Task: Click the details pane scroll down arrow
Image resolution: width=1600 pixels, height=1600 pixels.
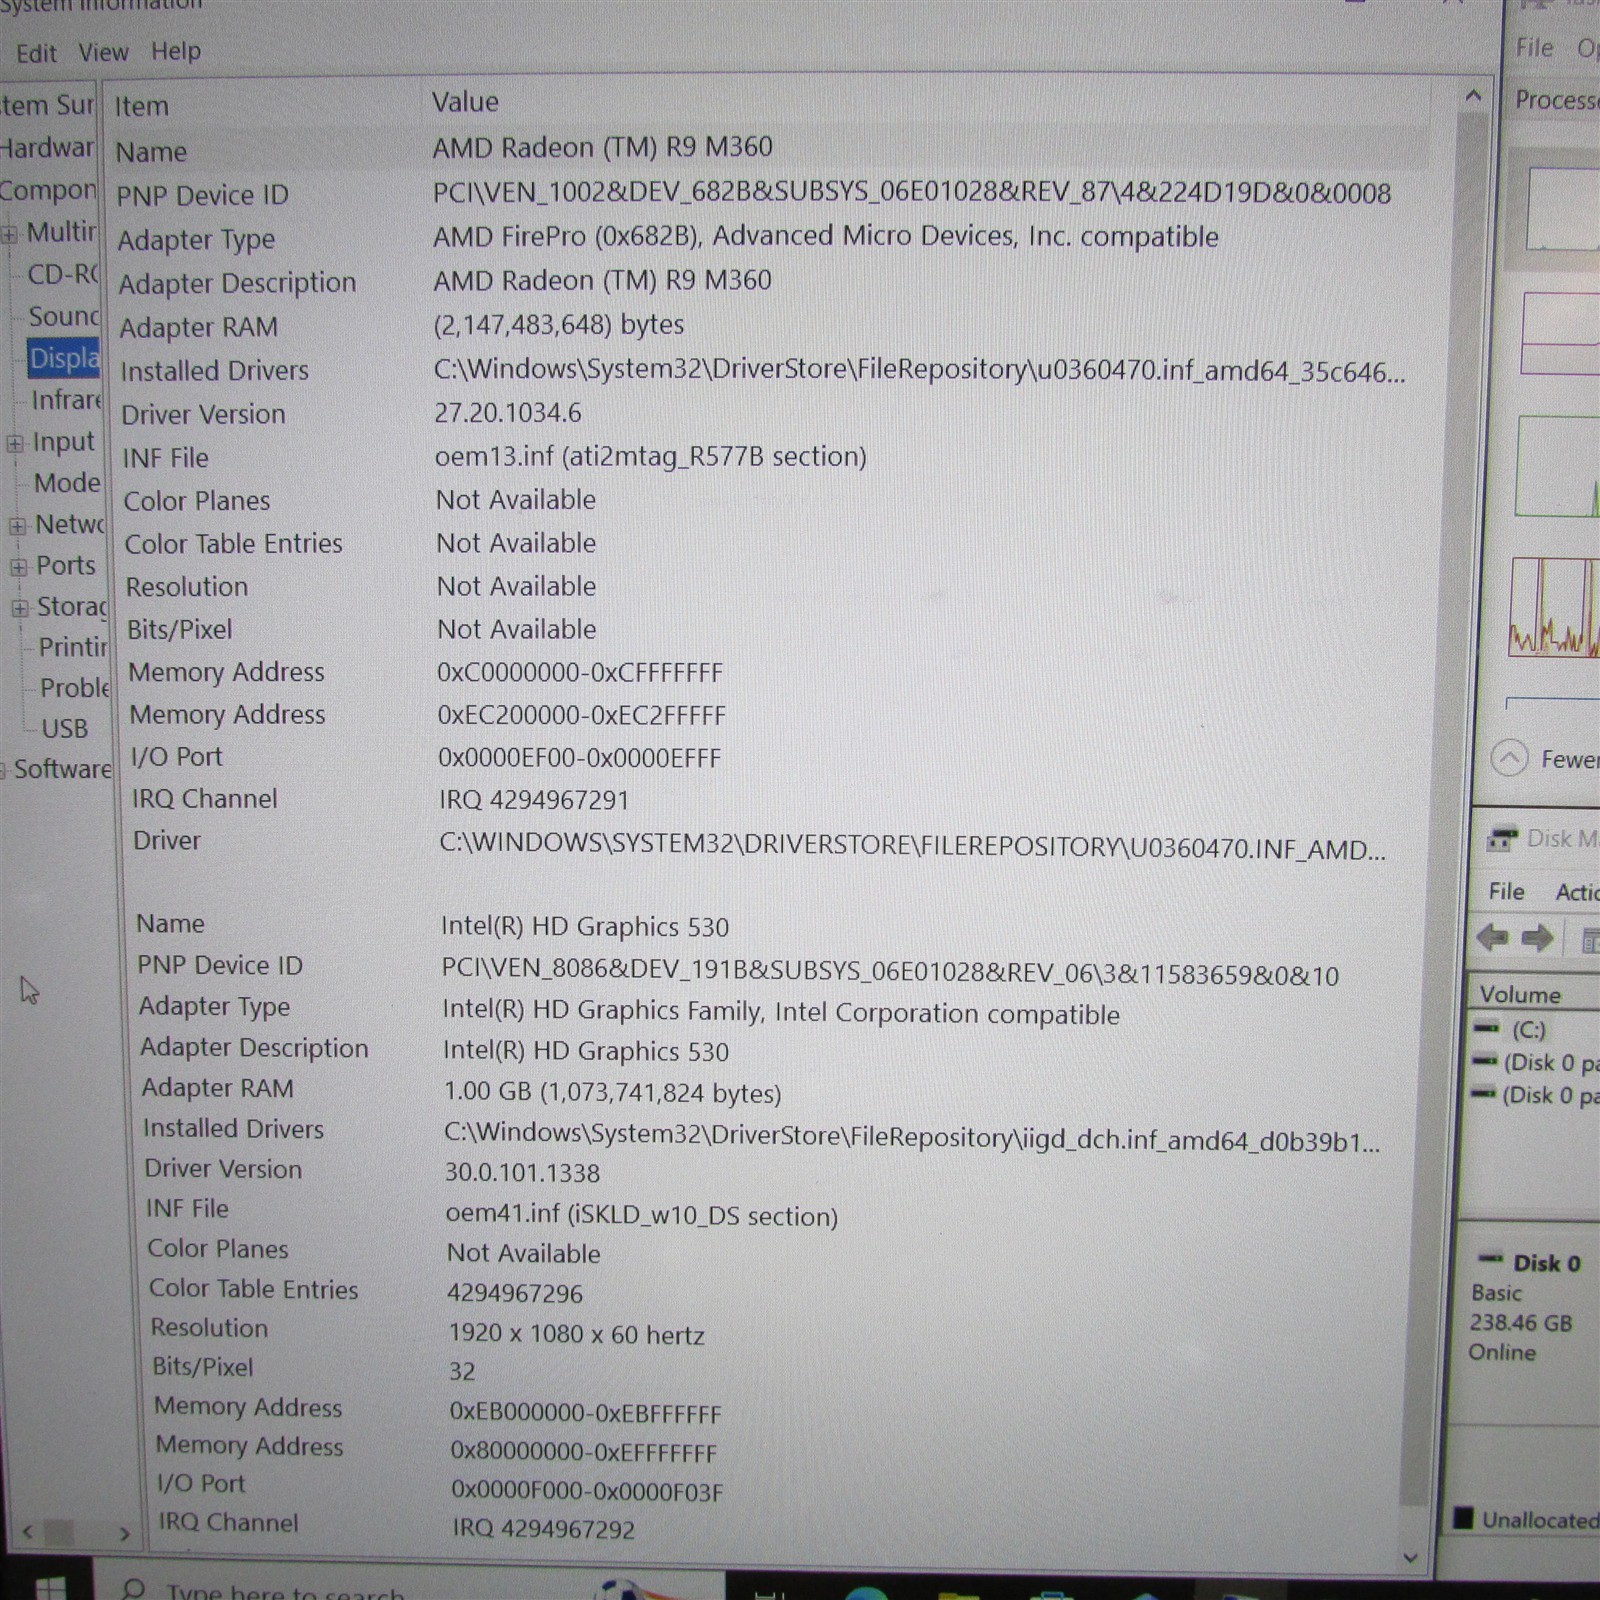Action: point(1410,1557)
